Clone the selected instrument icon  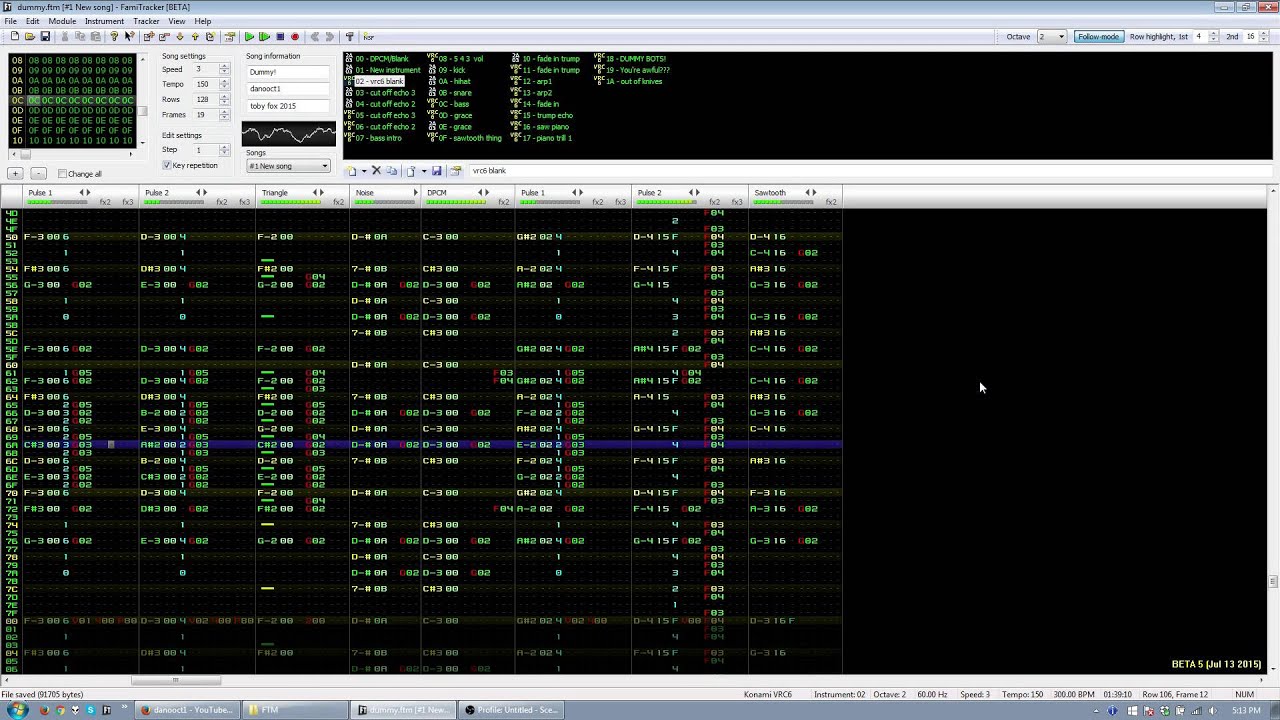pos(392,171)
